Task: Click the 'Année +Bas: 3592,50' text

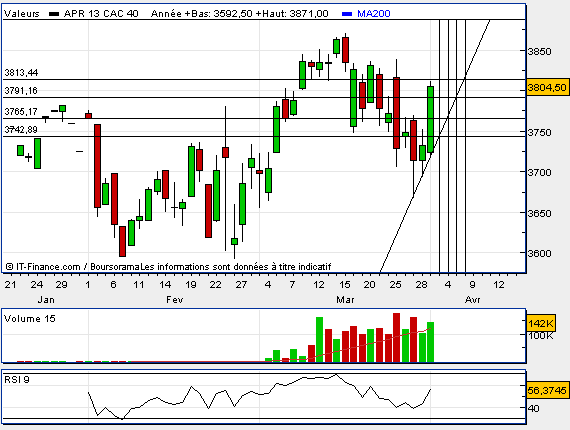Action: pos(202,14)
